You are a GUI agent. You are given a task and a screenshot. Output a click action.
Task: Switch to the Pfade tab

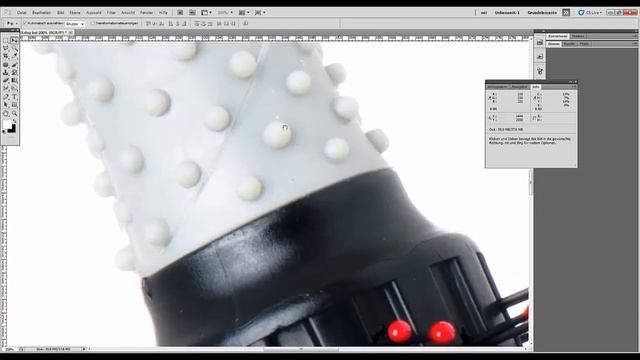coord(584,44)
